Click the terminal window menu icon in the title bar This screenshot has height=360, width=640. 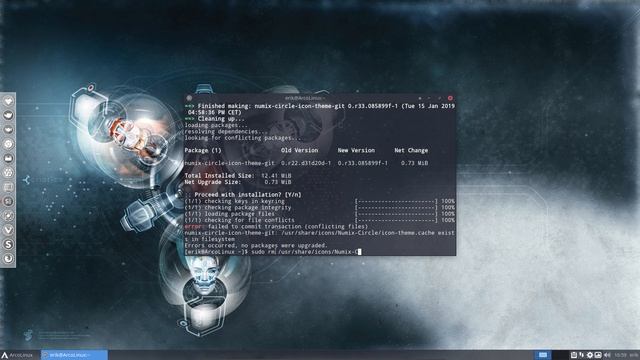coord(189,98)
